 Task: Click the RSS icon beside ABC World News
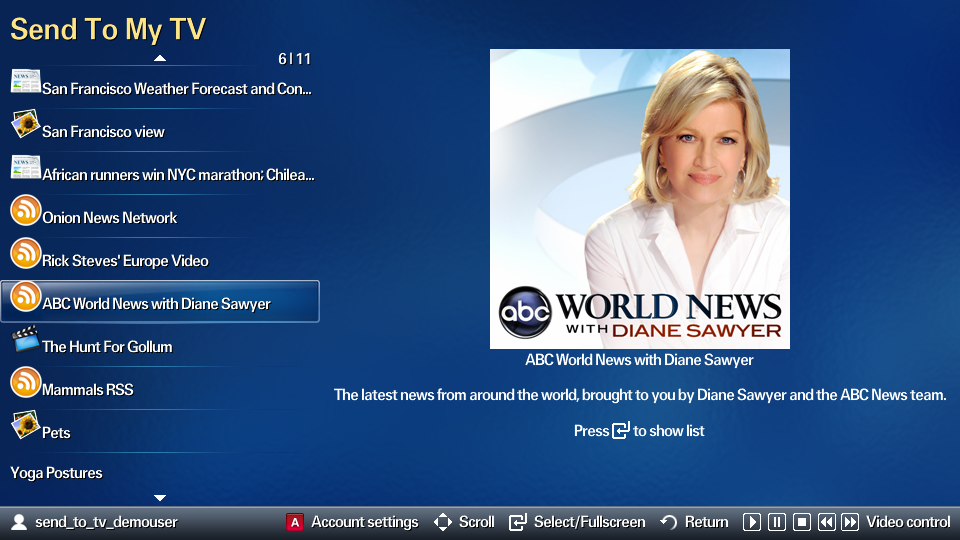[x=26, y=296]
